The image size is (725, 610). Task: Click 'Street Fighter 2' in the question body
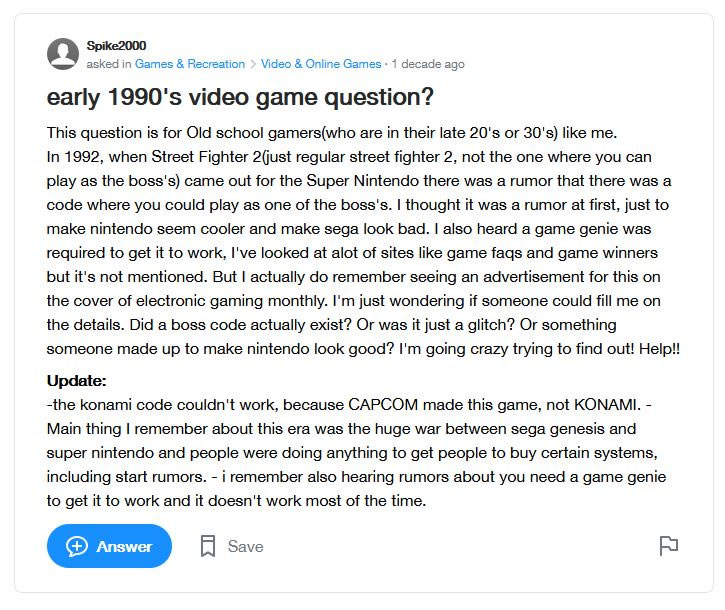coord(206,157)
